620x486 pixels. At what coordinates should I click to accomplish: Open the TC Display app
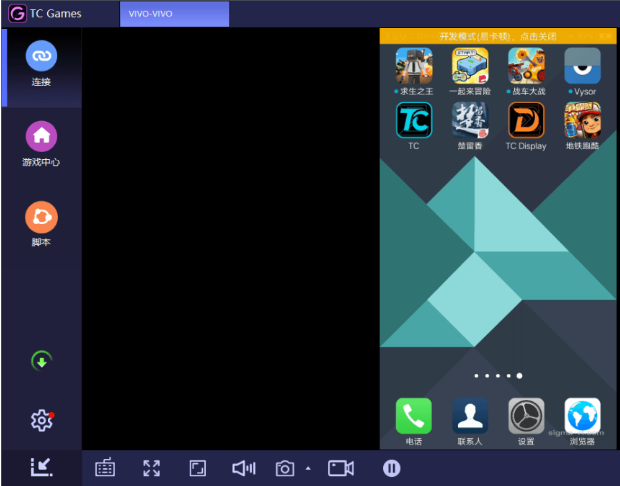(x=526, y=122)
